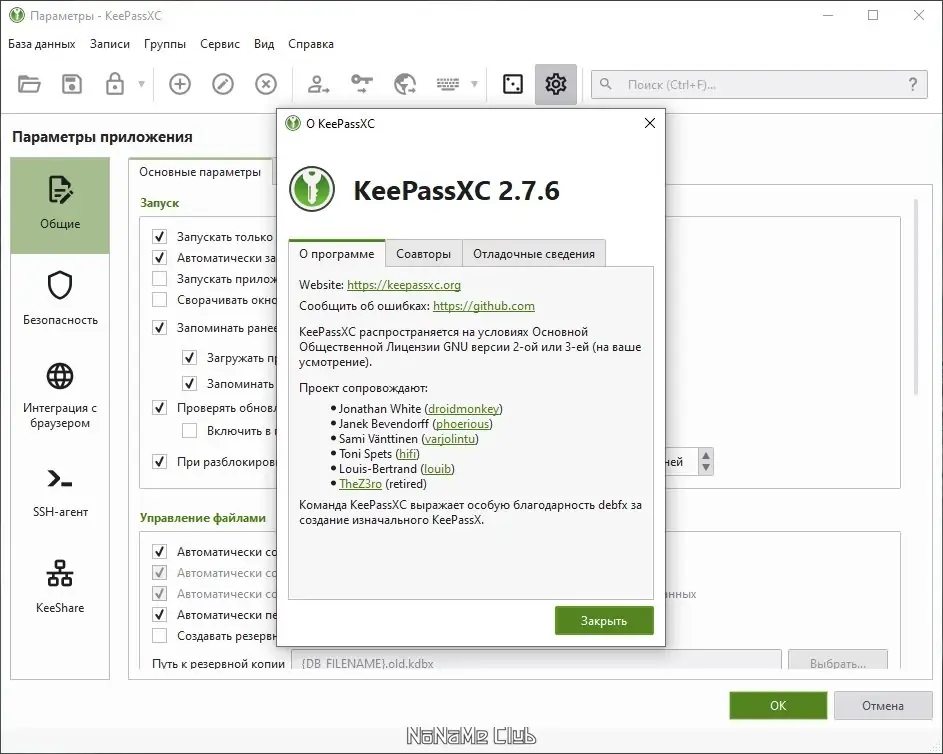Open hifi profile link

(x=407, y=454)
